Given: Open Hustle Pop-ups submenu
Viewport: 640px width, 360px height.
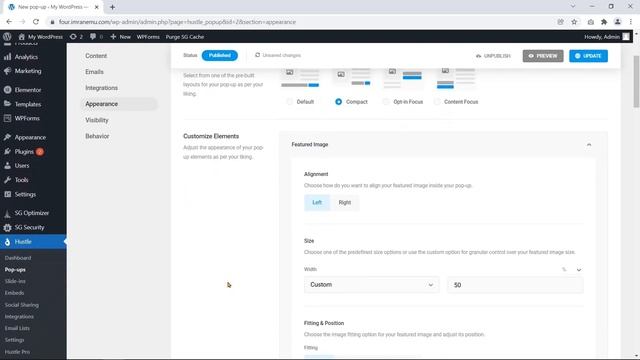Looking at the screenshot, I should (x=15, y=270).
